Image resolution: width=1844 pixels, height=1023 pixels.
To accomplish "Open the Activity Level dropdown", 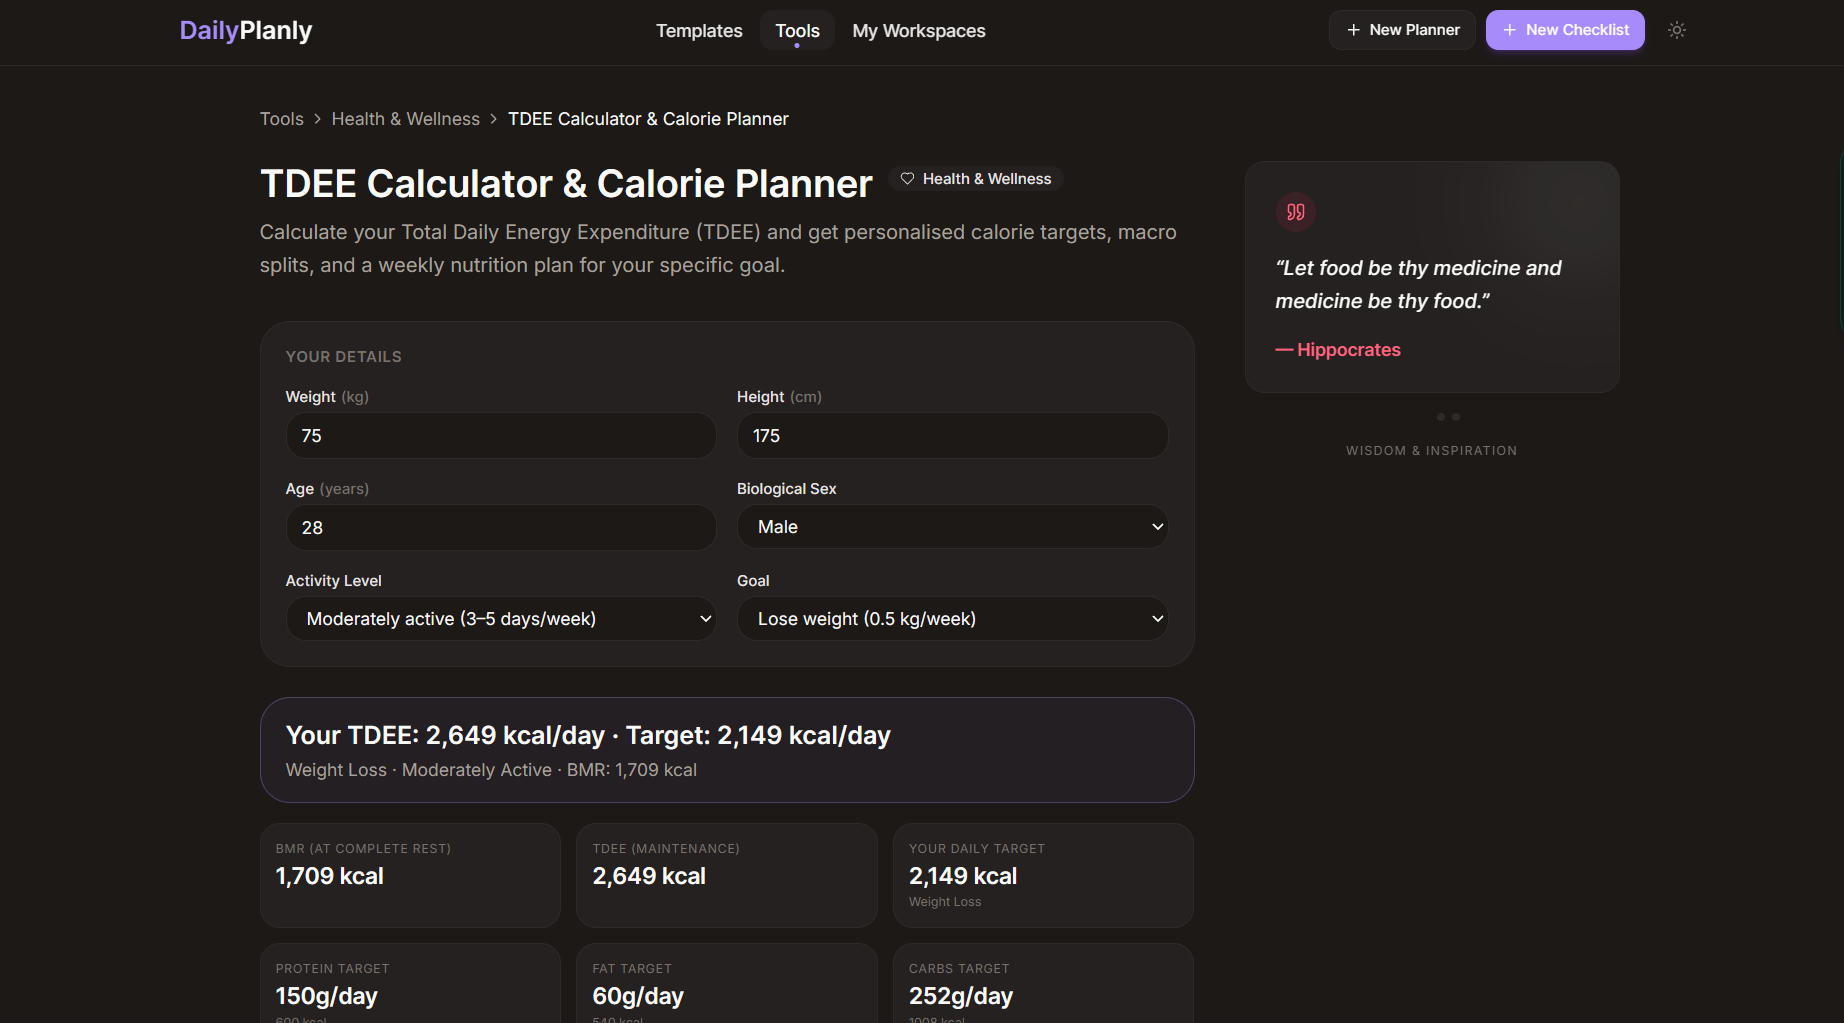I will [x=501, y=619].
